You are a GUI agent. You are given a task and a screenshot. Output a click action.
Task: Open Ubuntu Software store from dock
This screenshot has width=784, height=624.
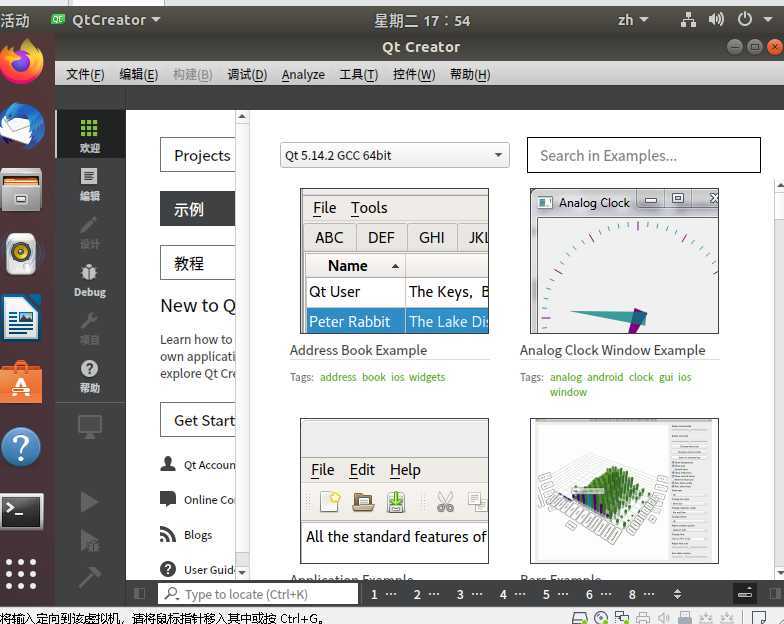click(22, 382)
